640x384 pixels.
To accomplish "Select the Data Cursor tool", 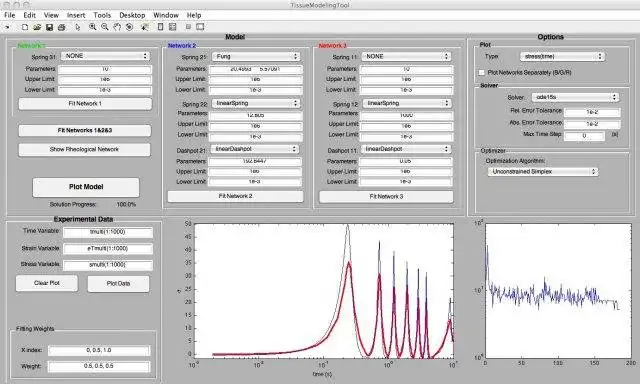I will 144,27.
